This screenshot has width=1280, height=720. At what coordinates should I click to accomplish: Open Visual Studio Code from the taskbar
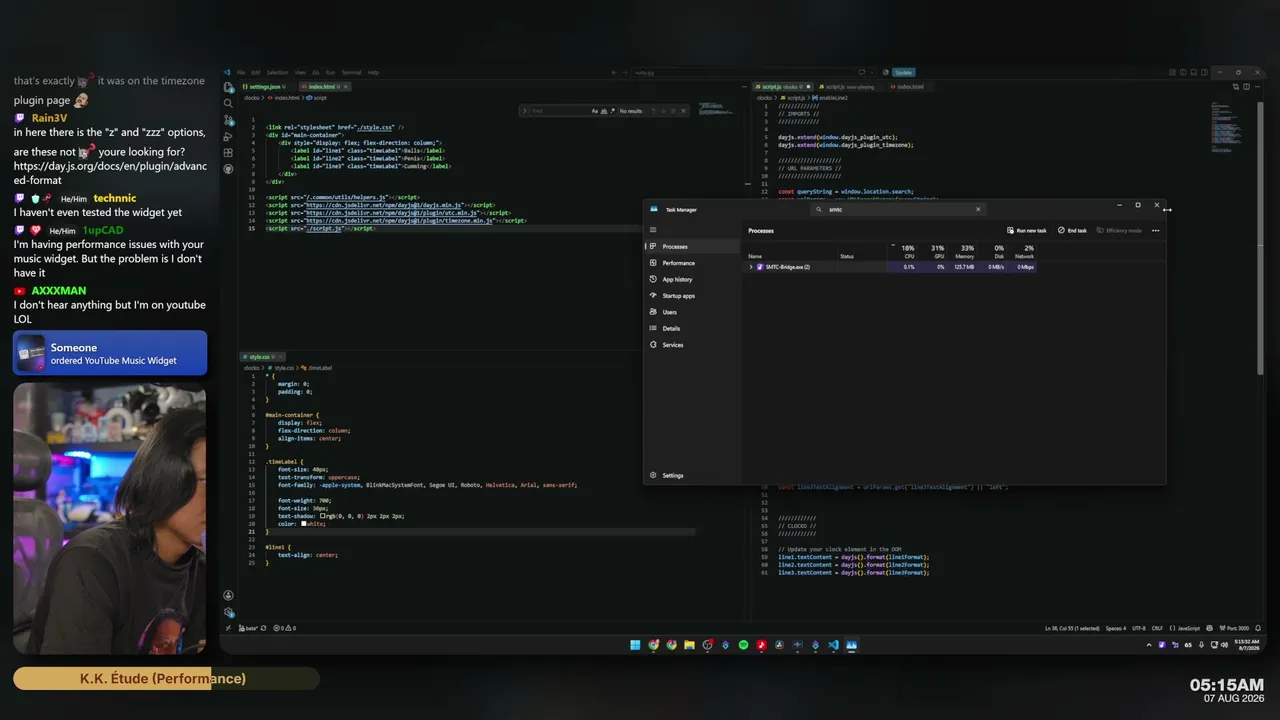point(833,645)
